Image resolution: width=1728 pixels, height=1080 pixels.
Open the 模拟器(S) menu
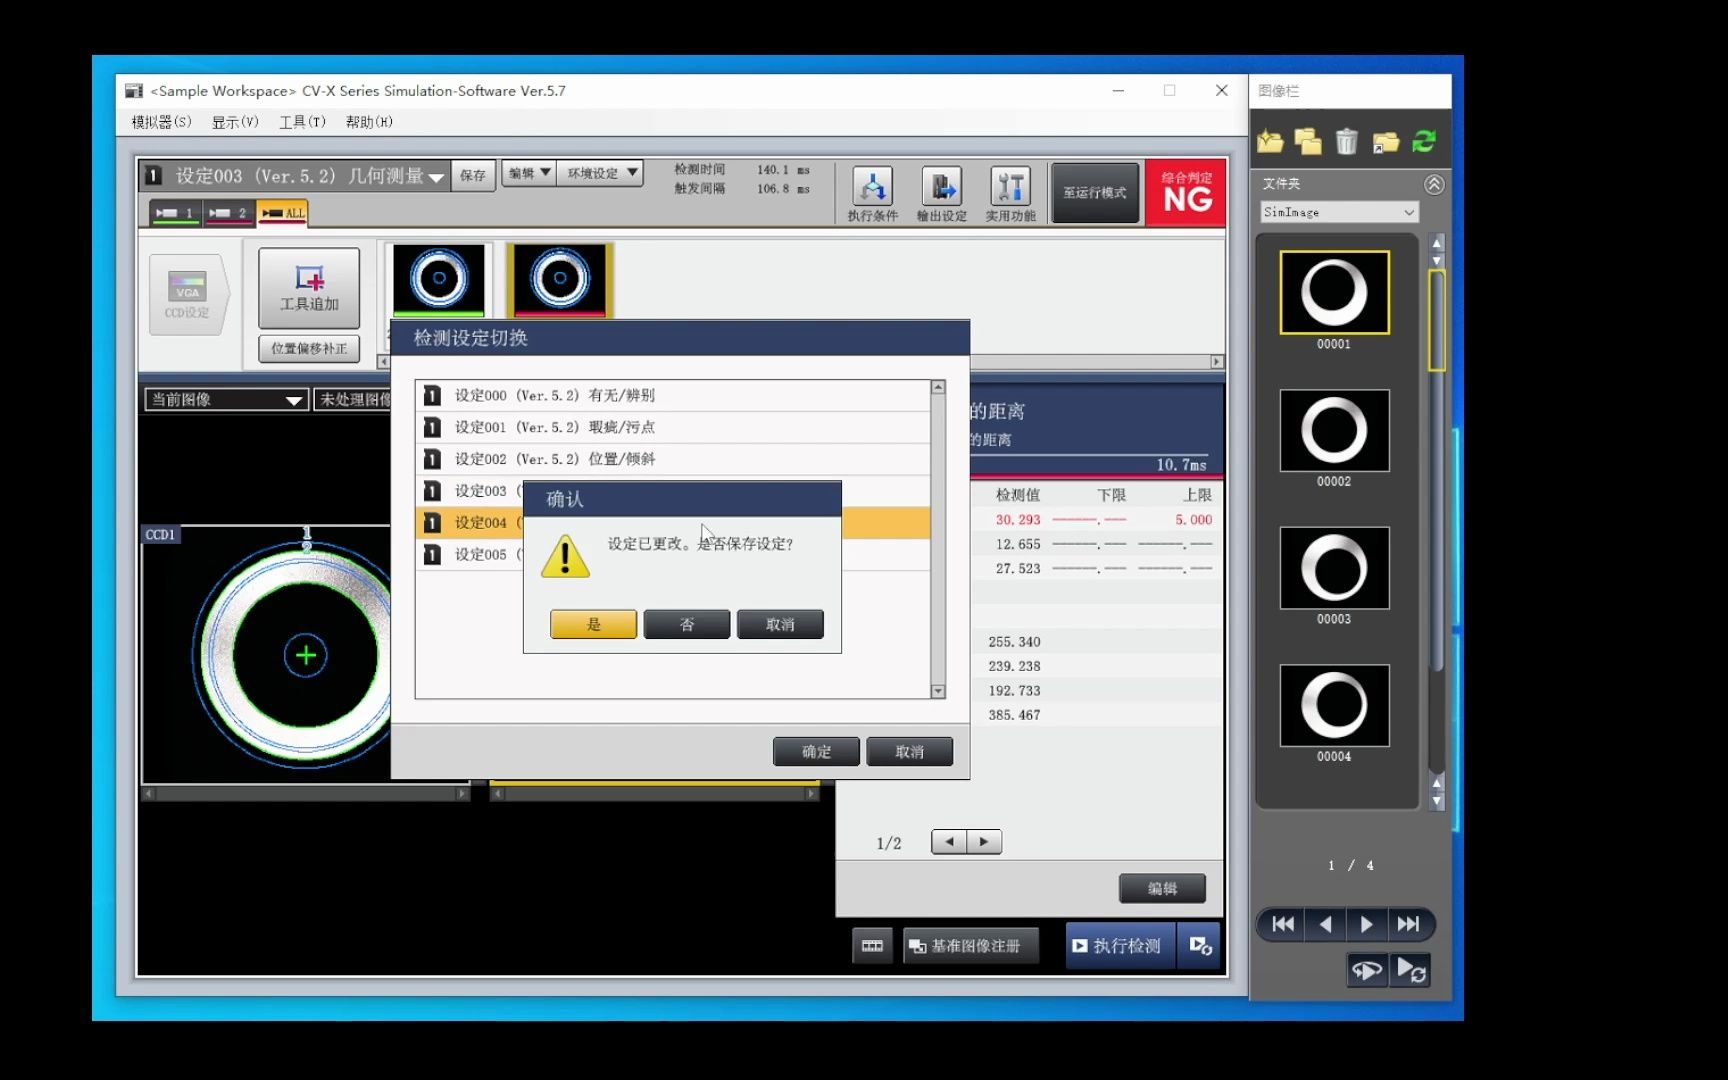(x=161, y=122)
